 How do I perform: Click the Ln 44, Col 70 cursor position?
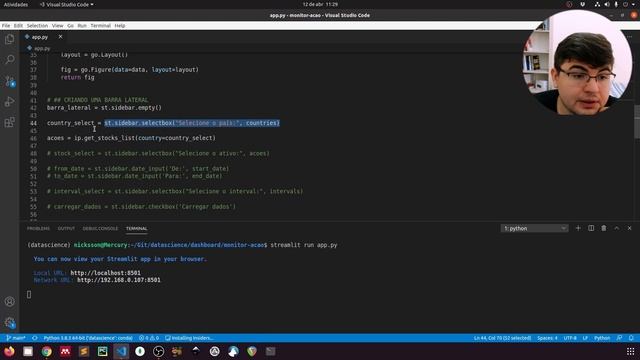click(x=502, y=338)
